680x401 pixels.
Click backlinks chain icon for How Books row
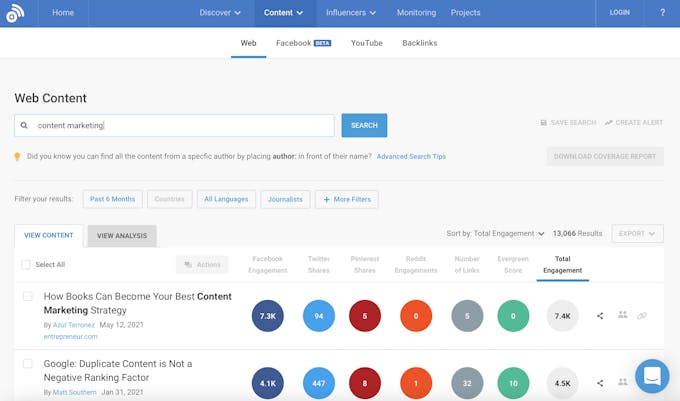[x=642, y=316]
